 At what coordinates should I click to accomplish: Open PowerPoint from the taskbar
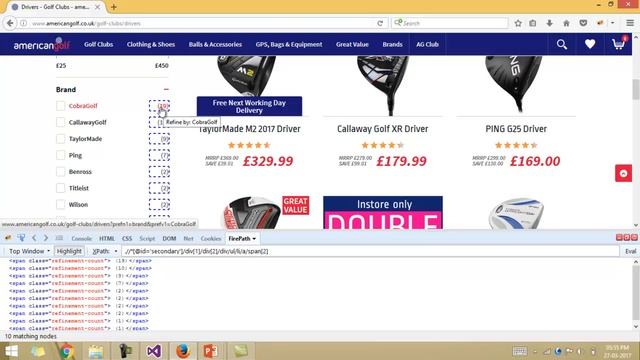[x=211, y=351]
